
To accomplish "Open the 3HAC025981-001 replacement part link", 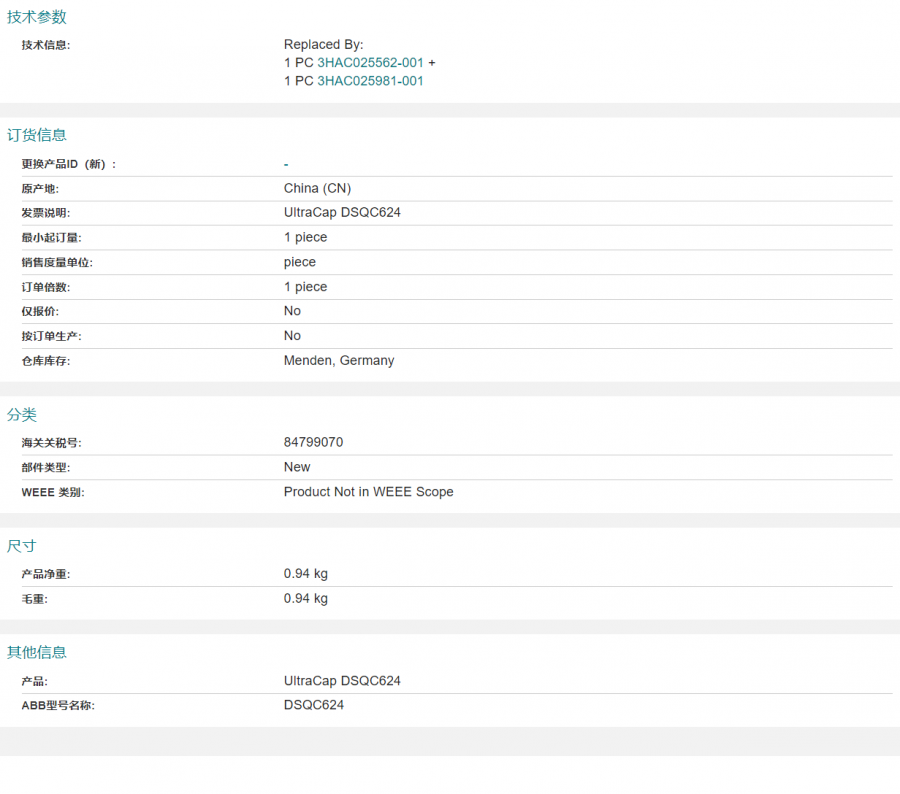I will pos(370,81).
